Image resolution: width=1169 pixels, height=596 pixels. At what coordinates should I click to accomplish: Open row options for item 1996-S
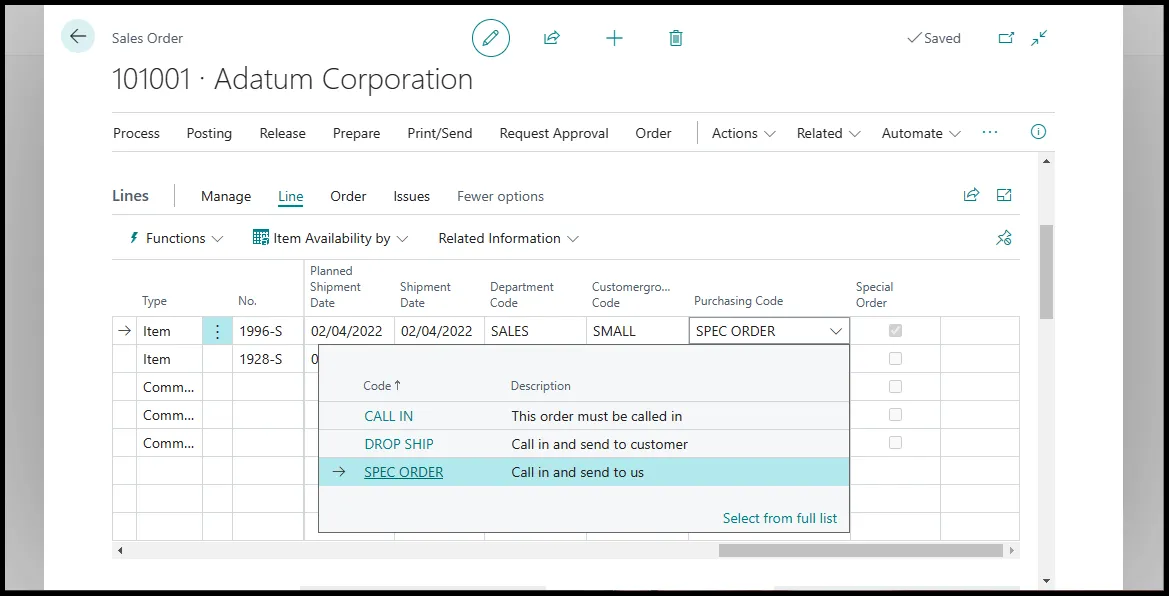click(217, 331)
